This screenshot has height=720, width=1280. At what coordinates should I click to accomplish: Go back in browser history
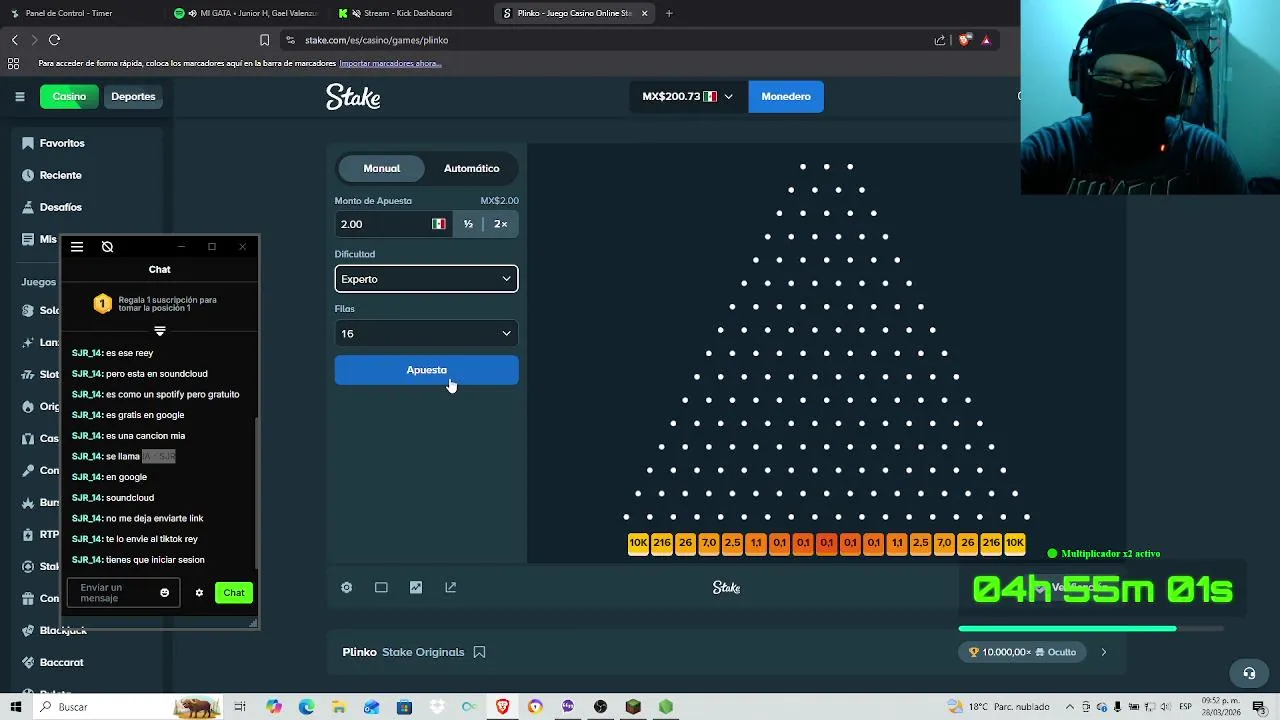click(15, 40)
